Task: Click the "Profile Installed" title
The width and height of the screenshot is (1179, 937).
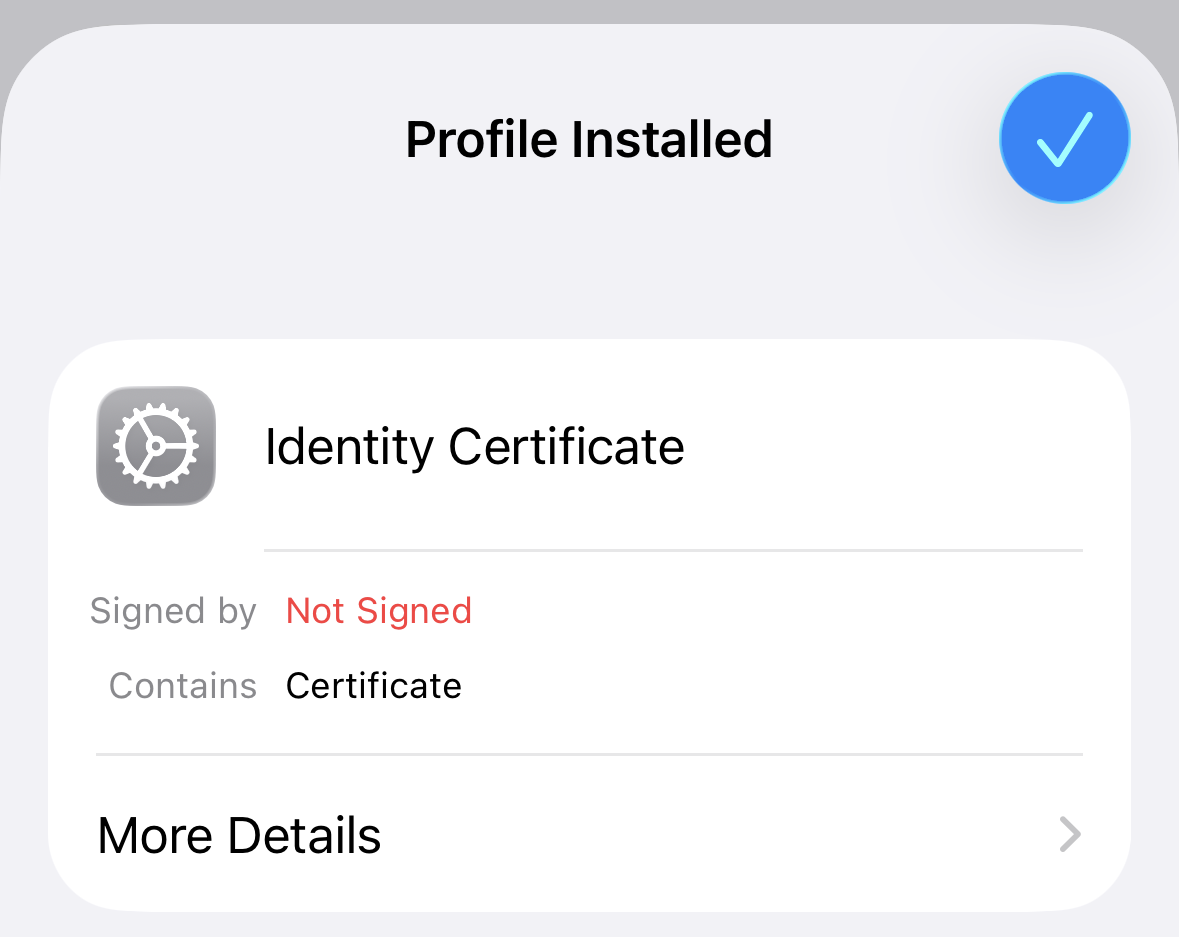Action: point(589,139)
